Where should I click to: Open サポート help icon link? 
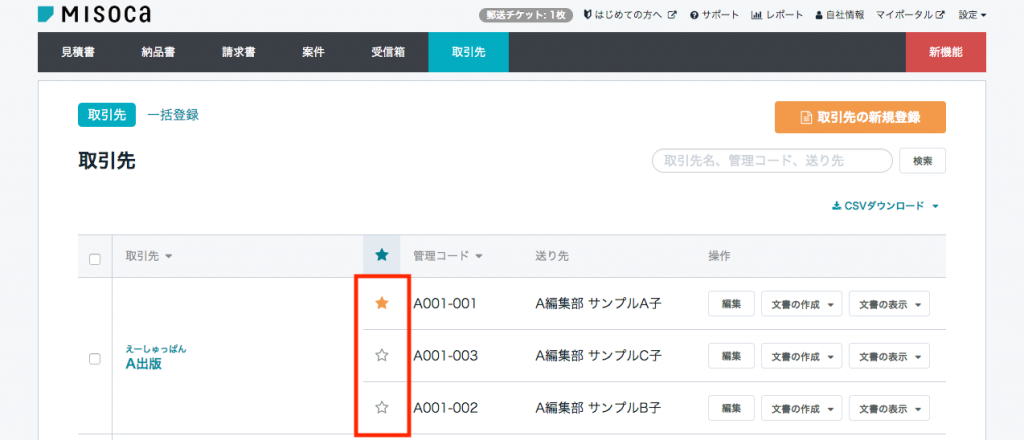coord(714,14)
